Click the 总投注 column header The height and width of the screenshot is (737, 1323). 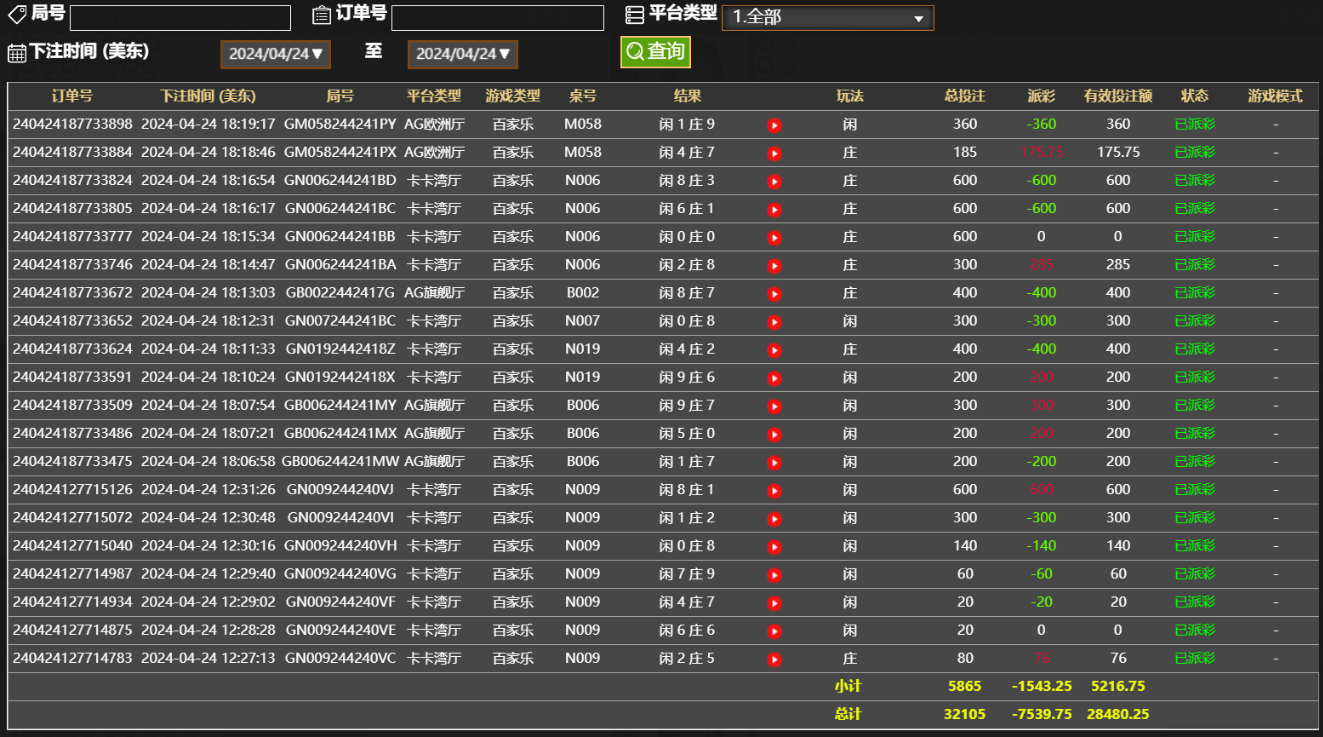coord(965,96)
